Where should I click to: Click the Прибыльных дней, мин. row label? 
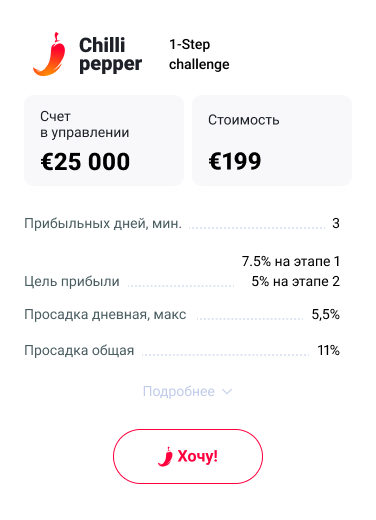tap(103, 223)
